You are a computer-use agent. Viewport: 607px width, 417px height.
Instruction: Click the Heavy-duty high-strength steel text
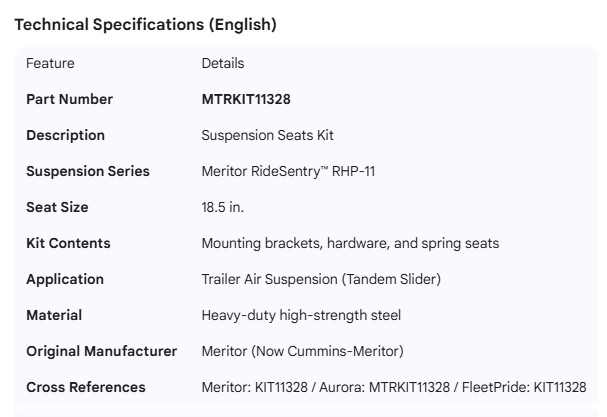coord(301,315)
